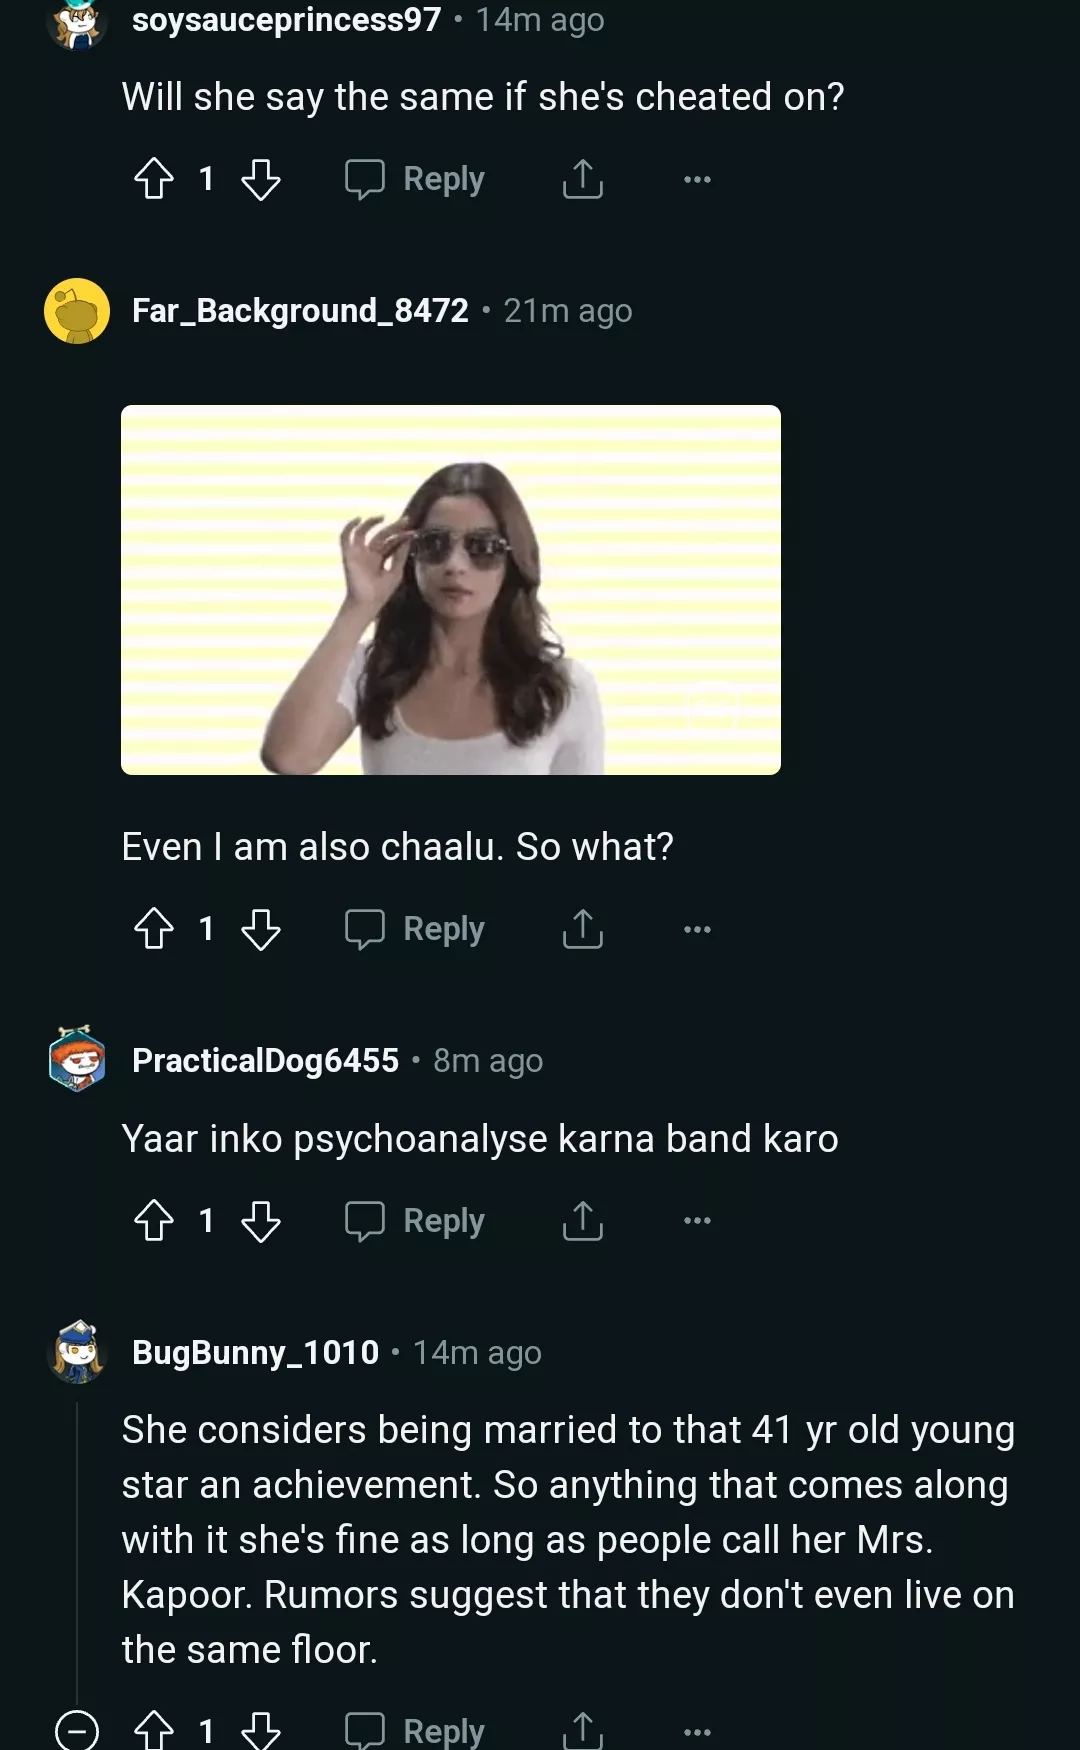Screen dimensions: 1080x1750
Task: Open BugBunny_1010's user profile
Action: pyautogui.click(x=255, y=1352)
